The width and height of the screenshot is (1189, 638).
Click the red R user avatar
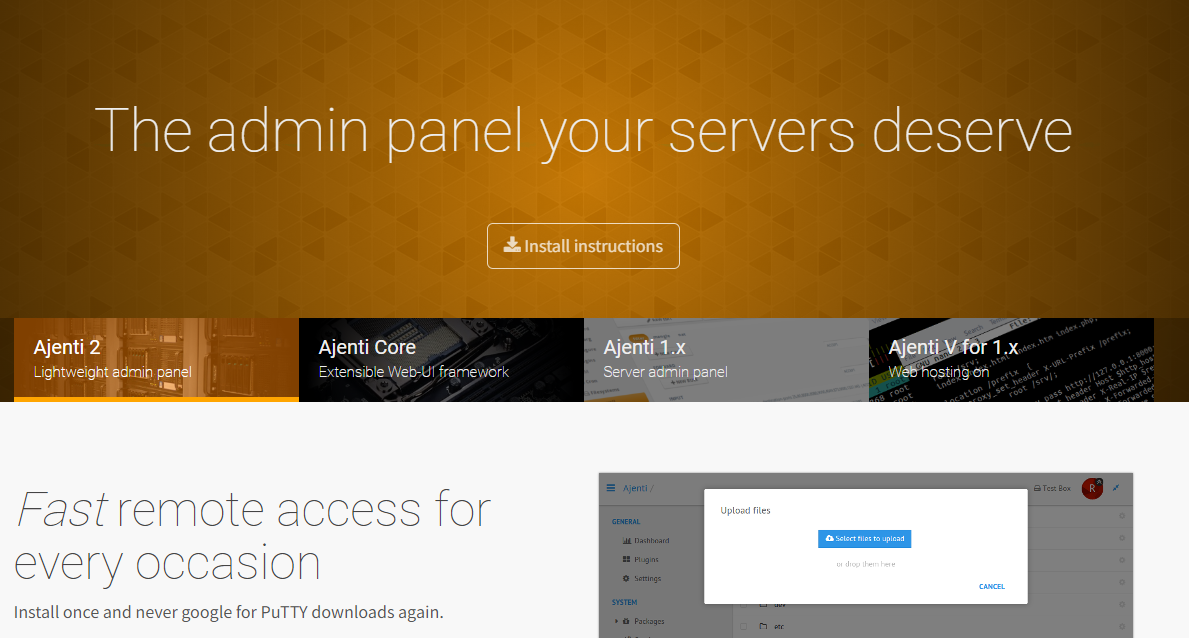point(1092,489)
